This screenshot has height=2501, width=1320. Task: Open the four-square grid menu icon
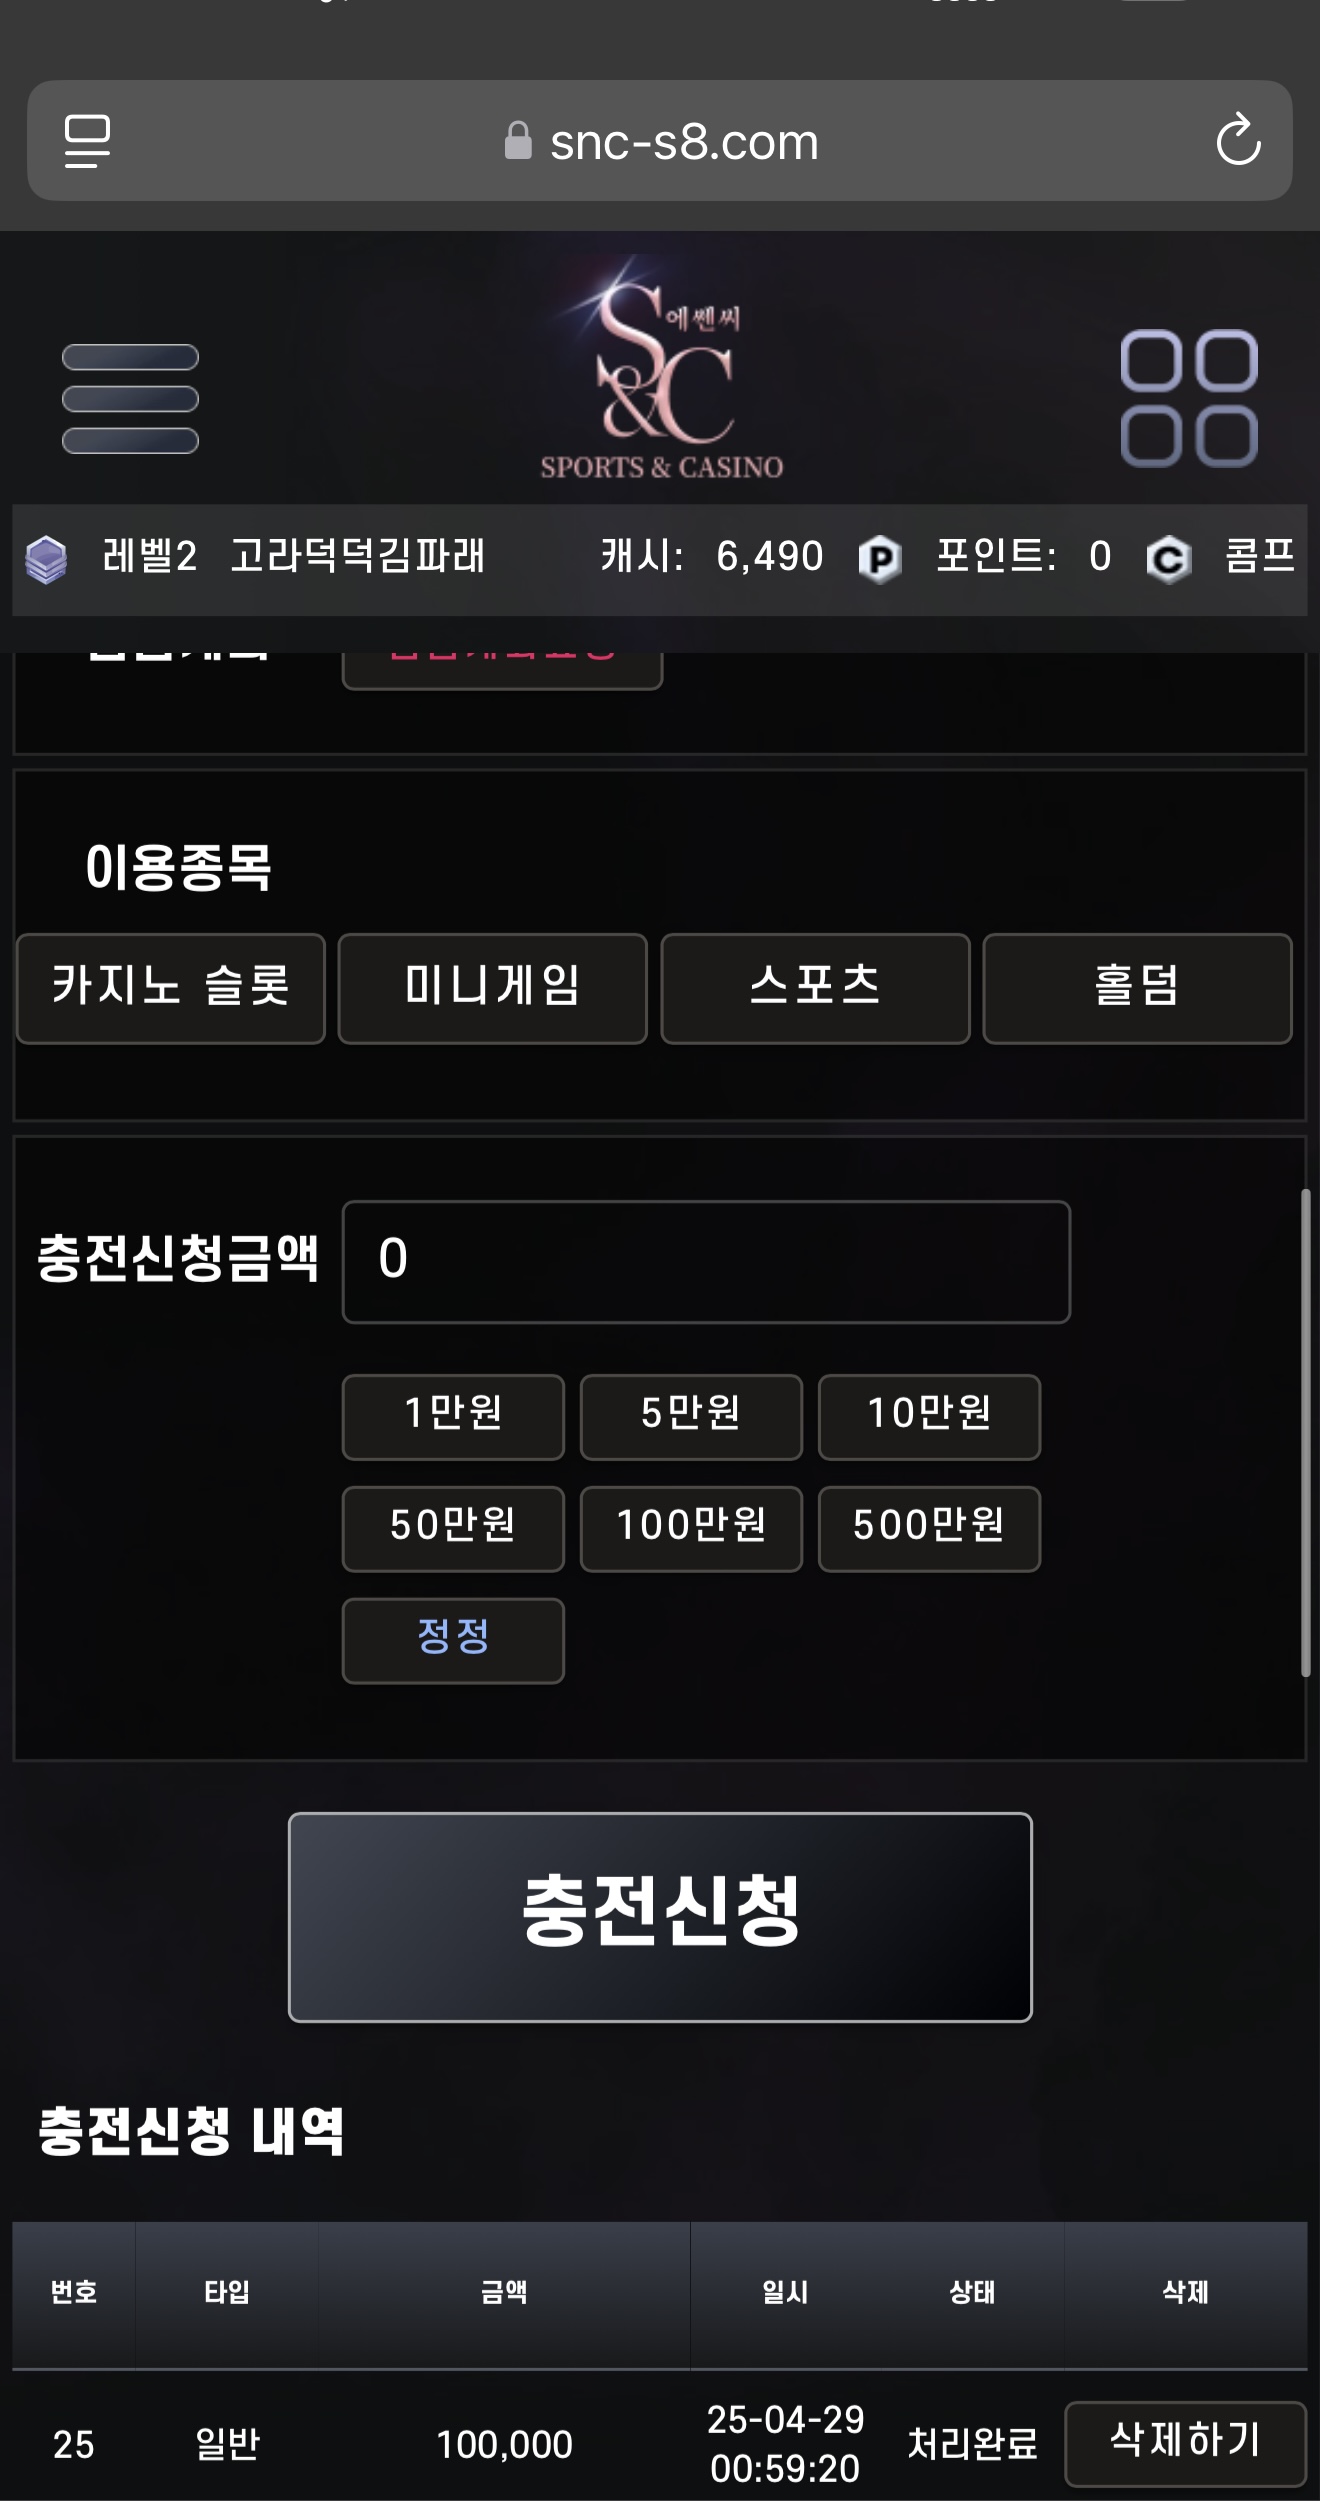[1189, 398]
